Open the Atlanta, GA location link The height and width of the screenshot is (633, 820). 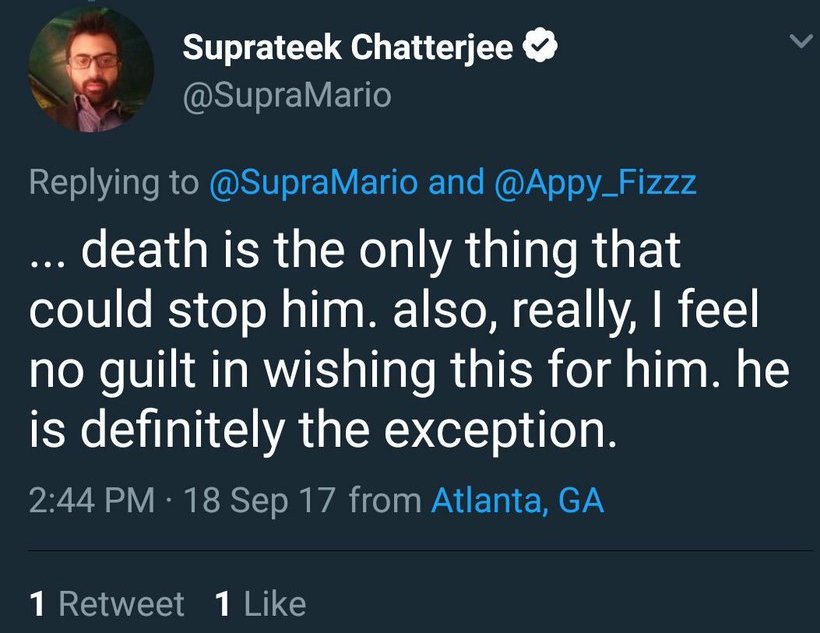coord(517,500)
